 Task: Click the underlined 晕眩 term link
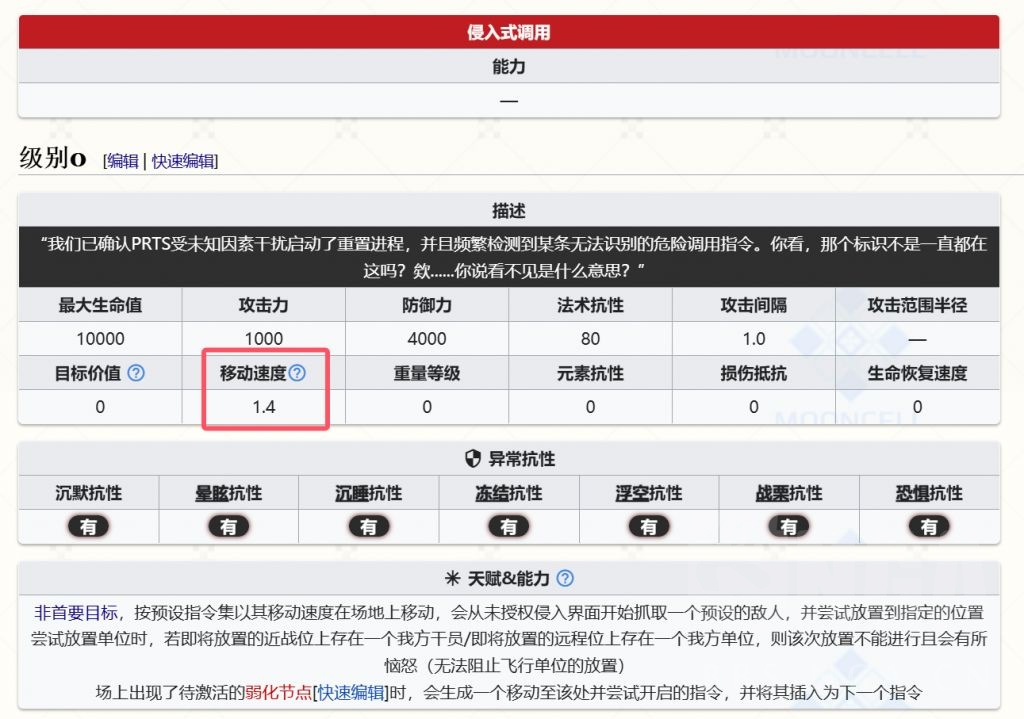click(209, 491)
